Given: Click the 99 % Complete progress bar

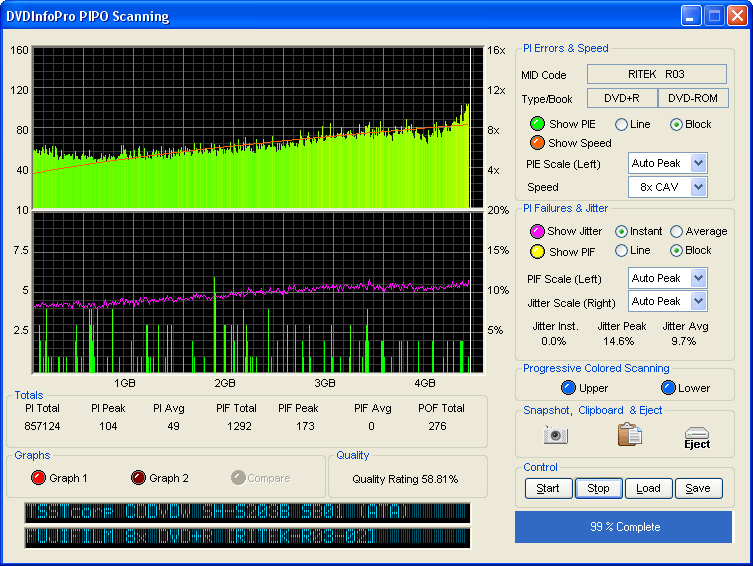Looking at the screenshot, I should [623, 527].
